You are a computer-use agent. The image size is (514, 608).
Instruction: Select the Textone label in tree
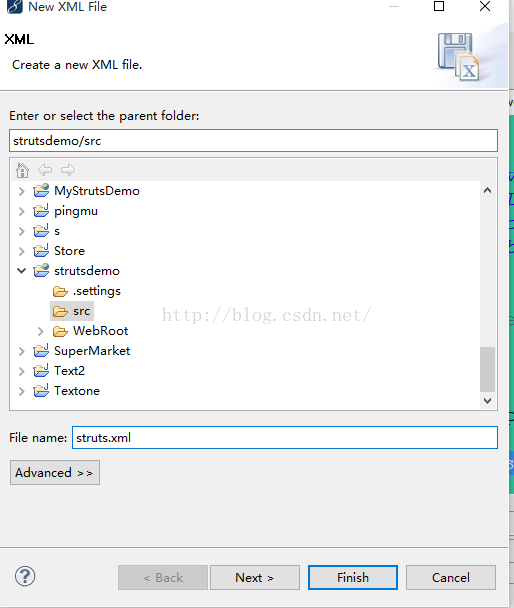point(77,391)
